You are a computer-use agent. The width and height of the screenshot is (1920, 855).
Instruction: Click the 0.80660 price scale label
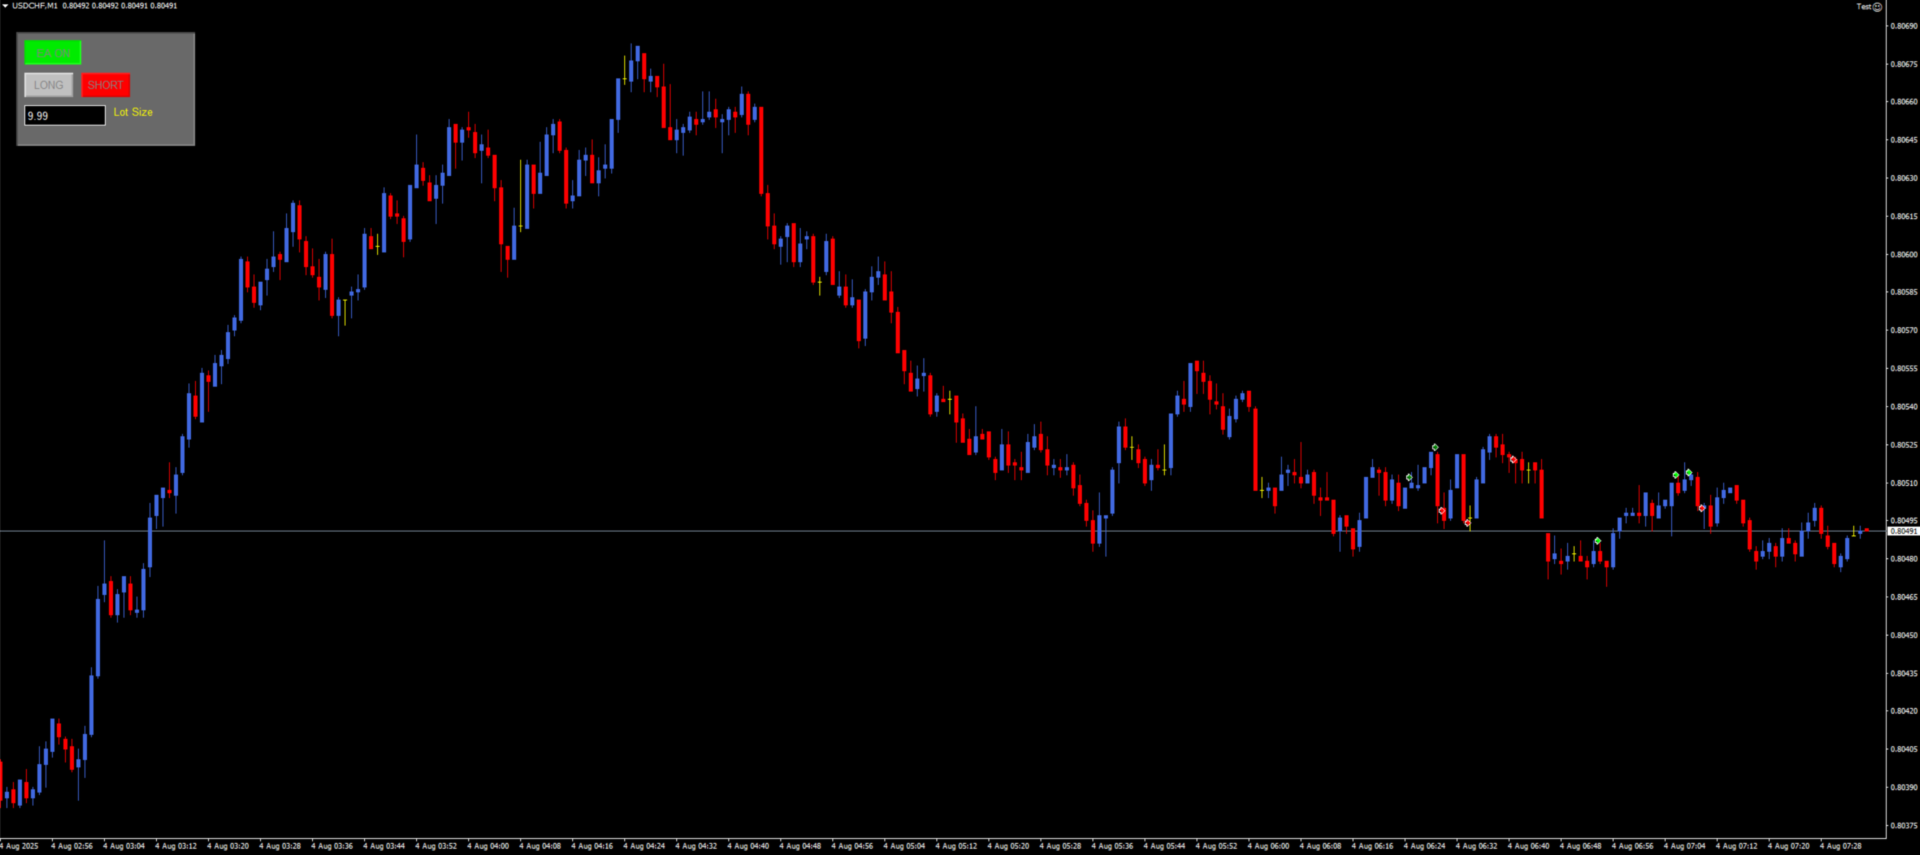coord(1903,102)
